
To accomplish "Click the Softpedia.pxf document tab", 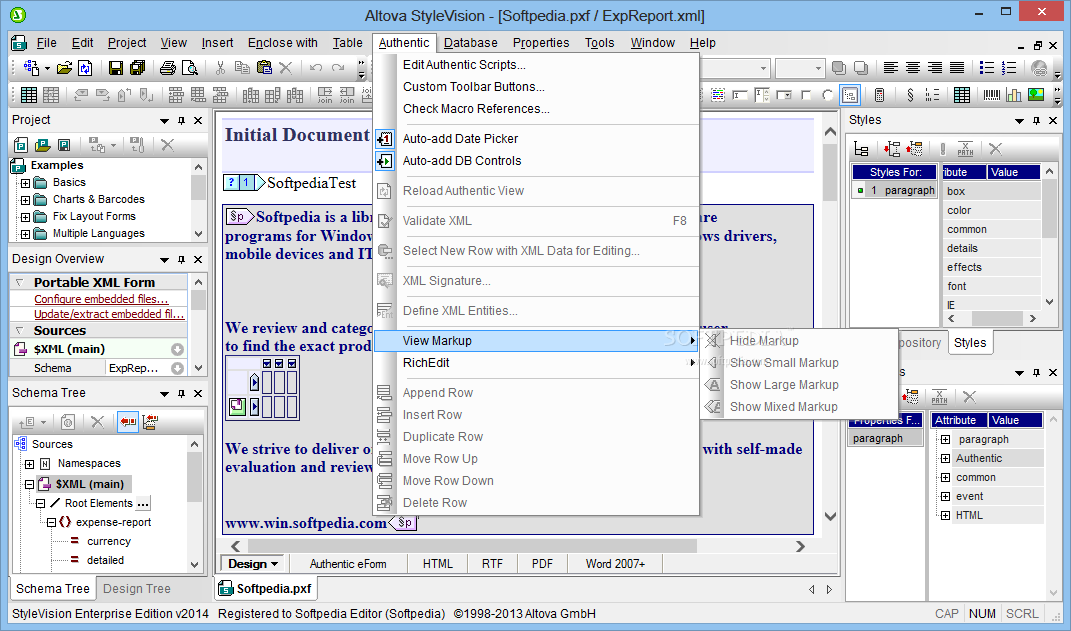I will [x=266, y=589].
